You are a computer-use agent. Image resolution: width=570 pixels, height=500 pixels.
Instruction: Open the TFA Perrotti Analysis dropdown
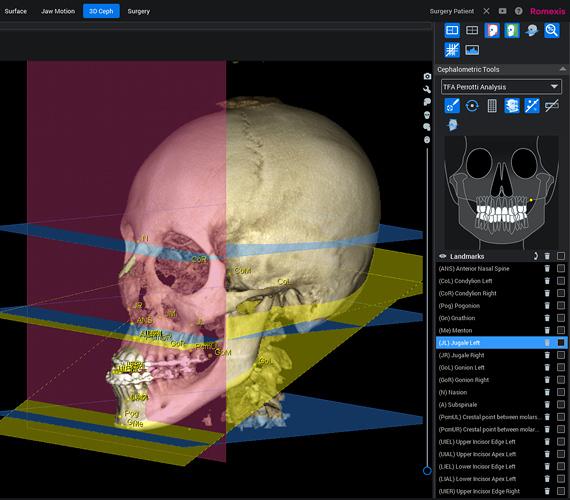(x=501, y=87)
